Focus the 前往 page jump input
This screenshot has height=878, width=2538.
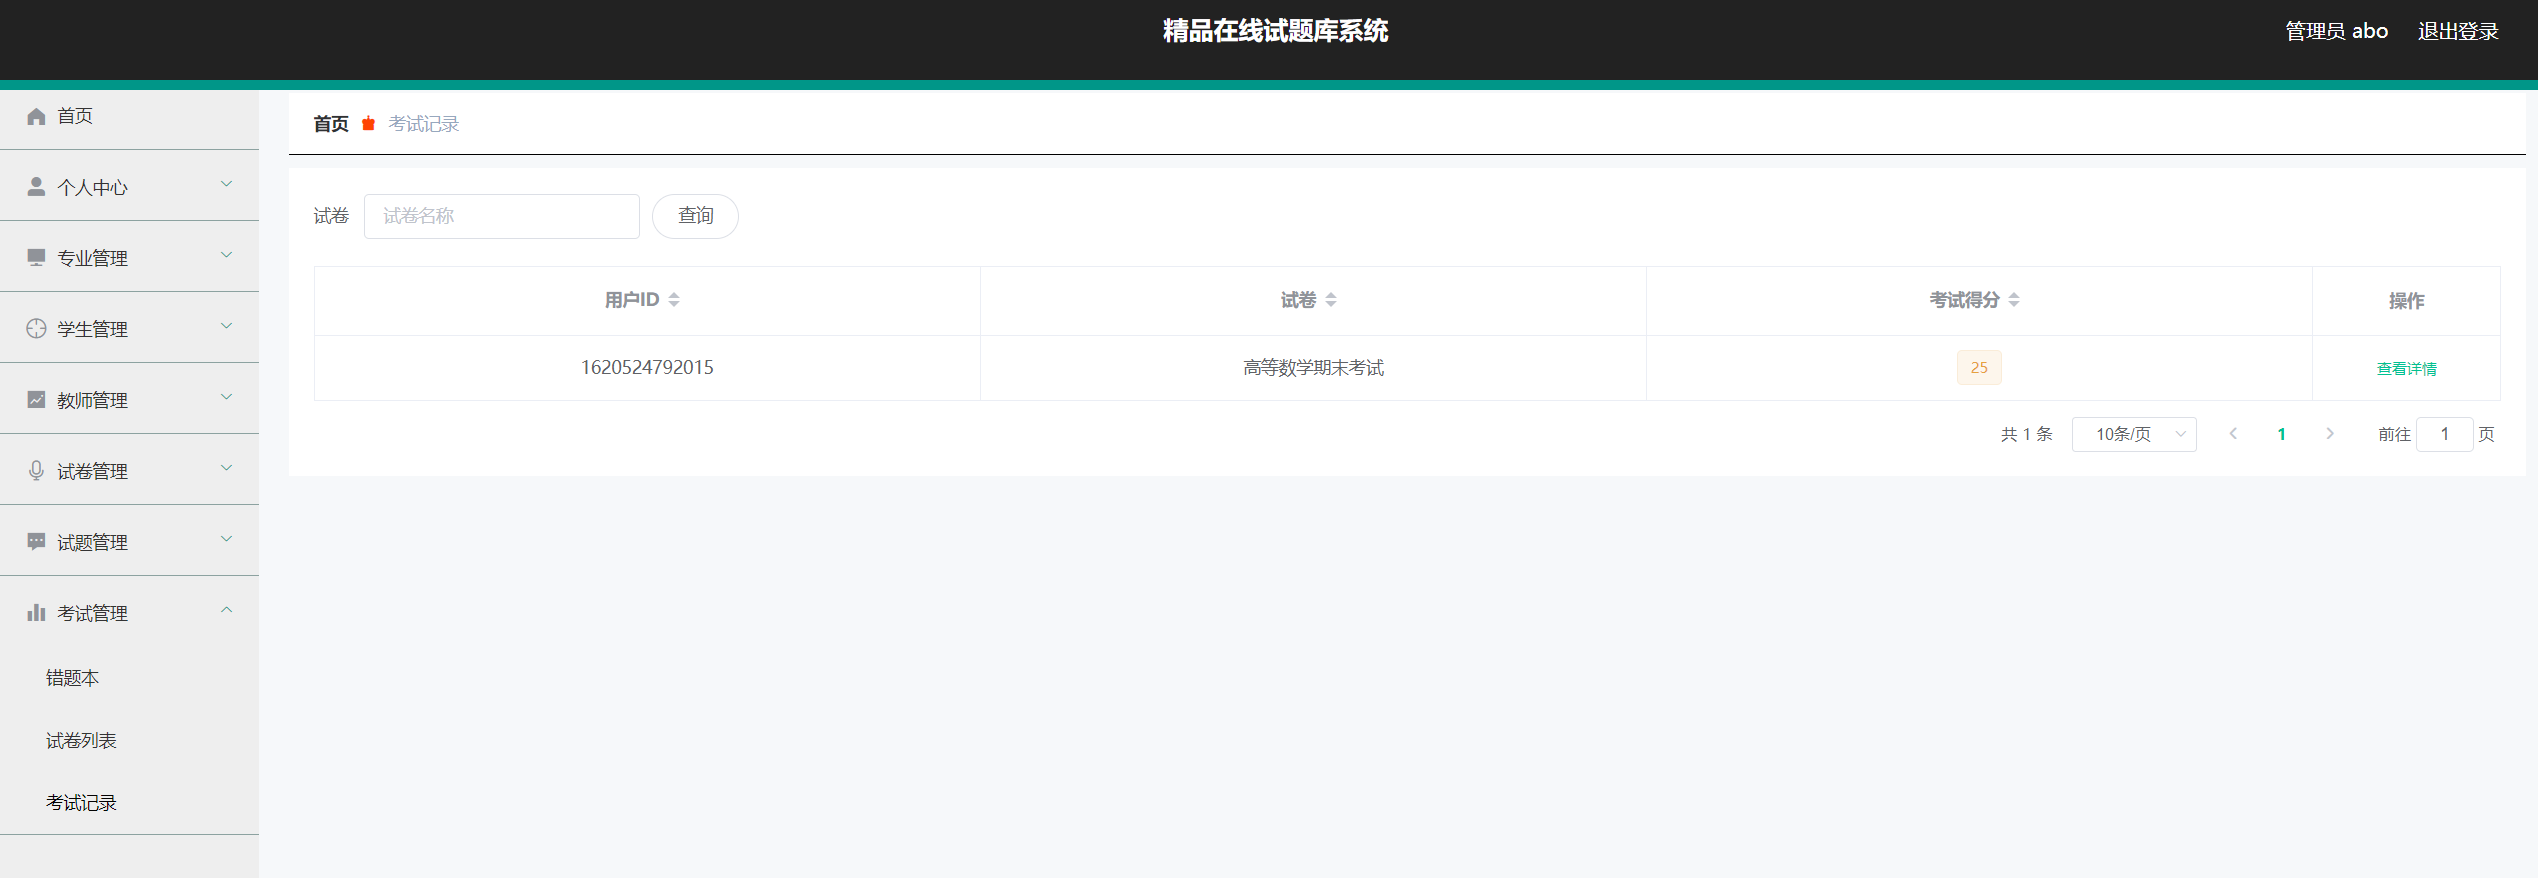point(2444,434)
